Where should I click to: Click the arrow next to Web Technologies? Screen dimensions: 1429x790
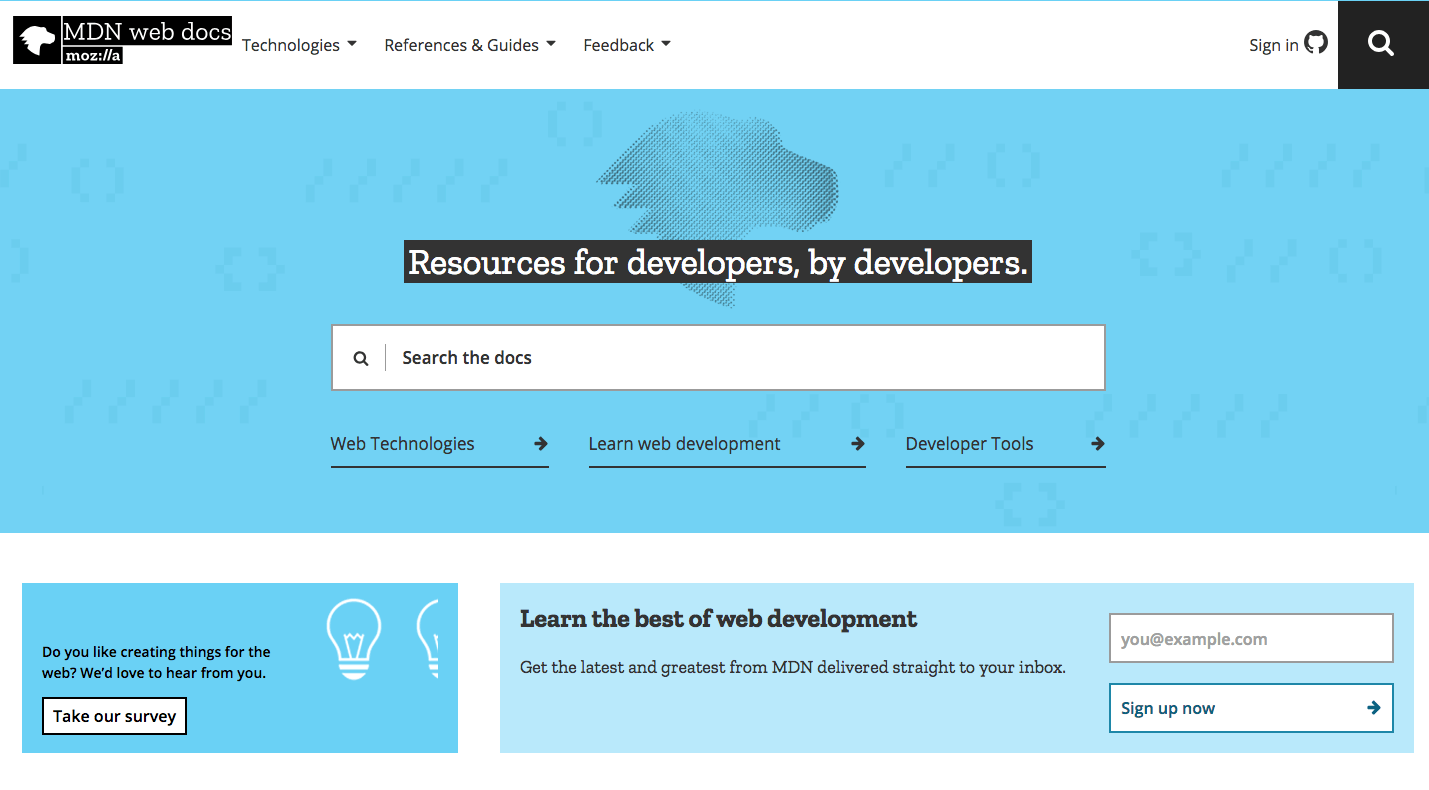(x=541, y=444)
